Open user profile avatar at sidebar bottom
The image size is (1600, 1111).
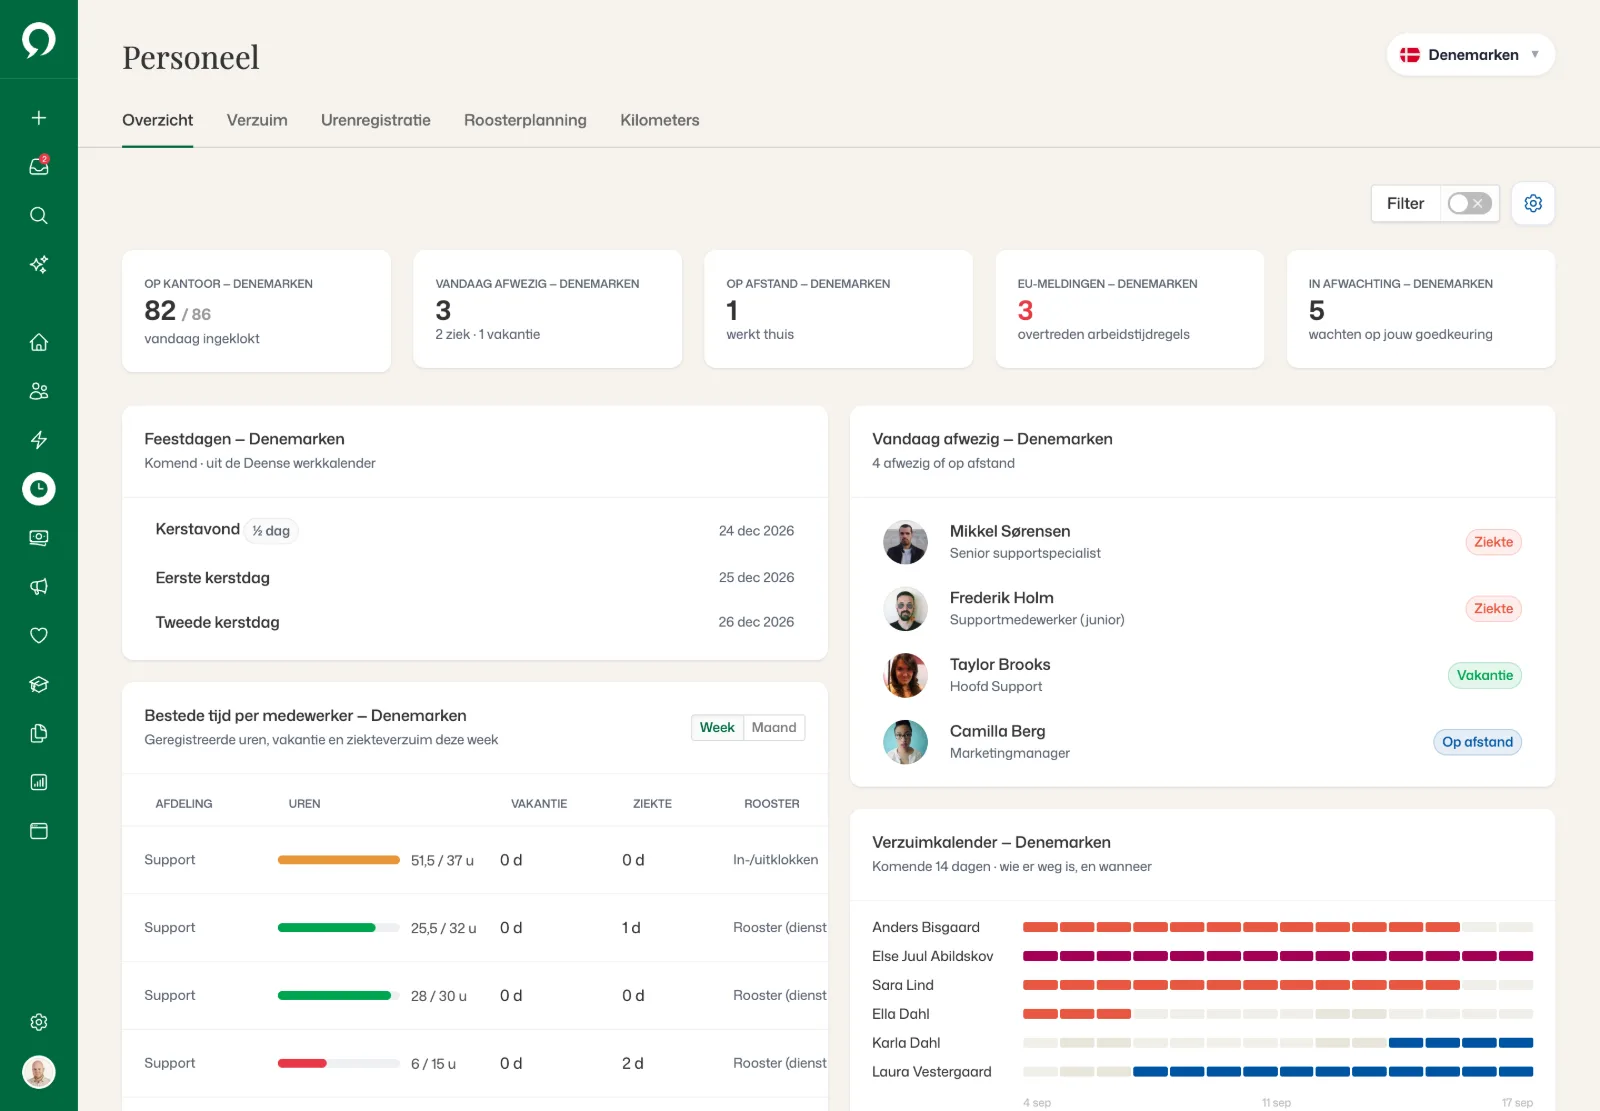tap(39, 1072)
